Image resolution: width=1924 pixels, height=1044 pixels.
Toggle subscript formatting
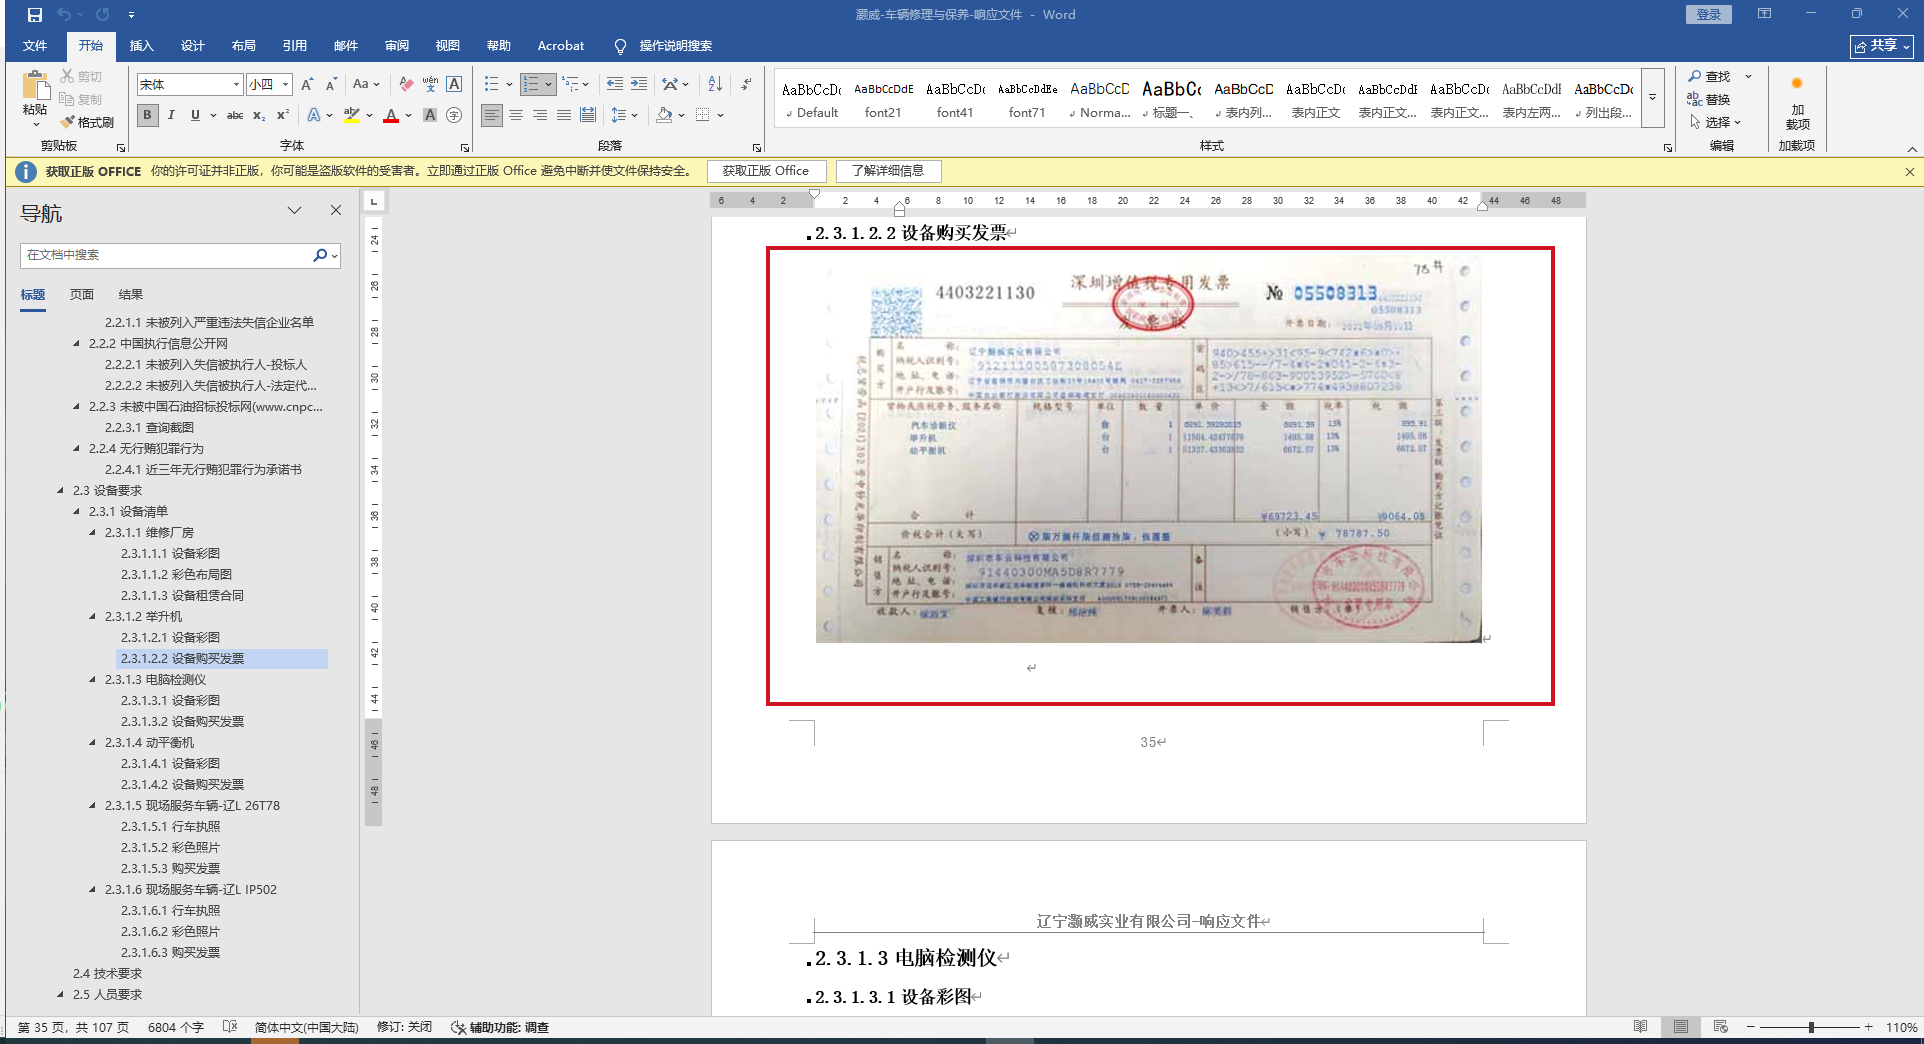click(x=259, y=115)
